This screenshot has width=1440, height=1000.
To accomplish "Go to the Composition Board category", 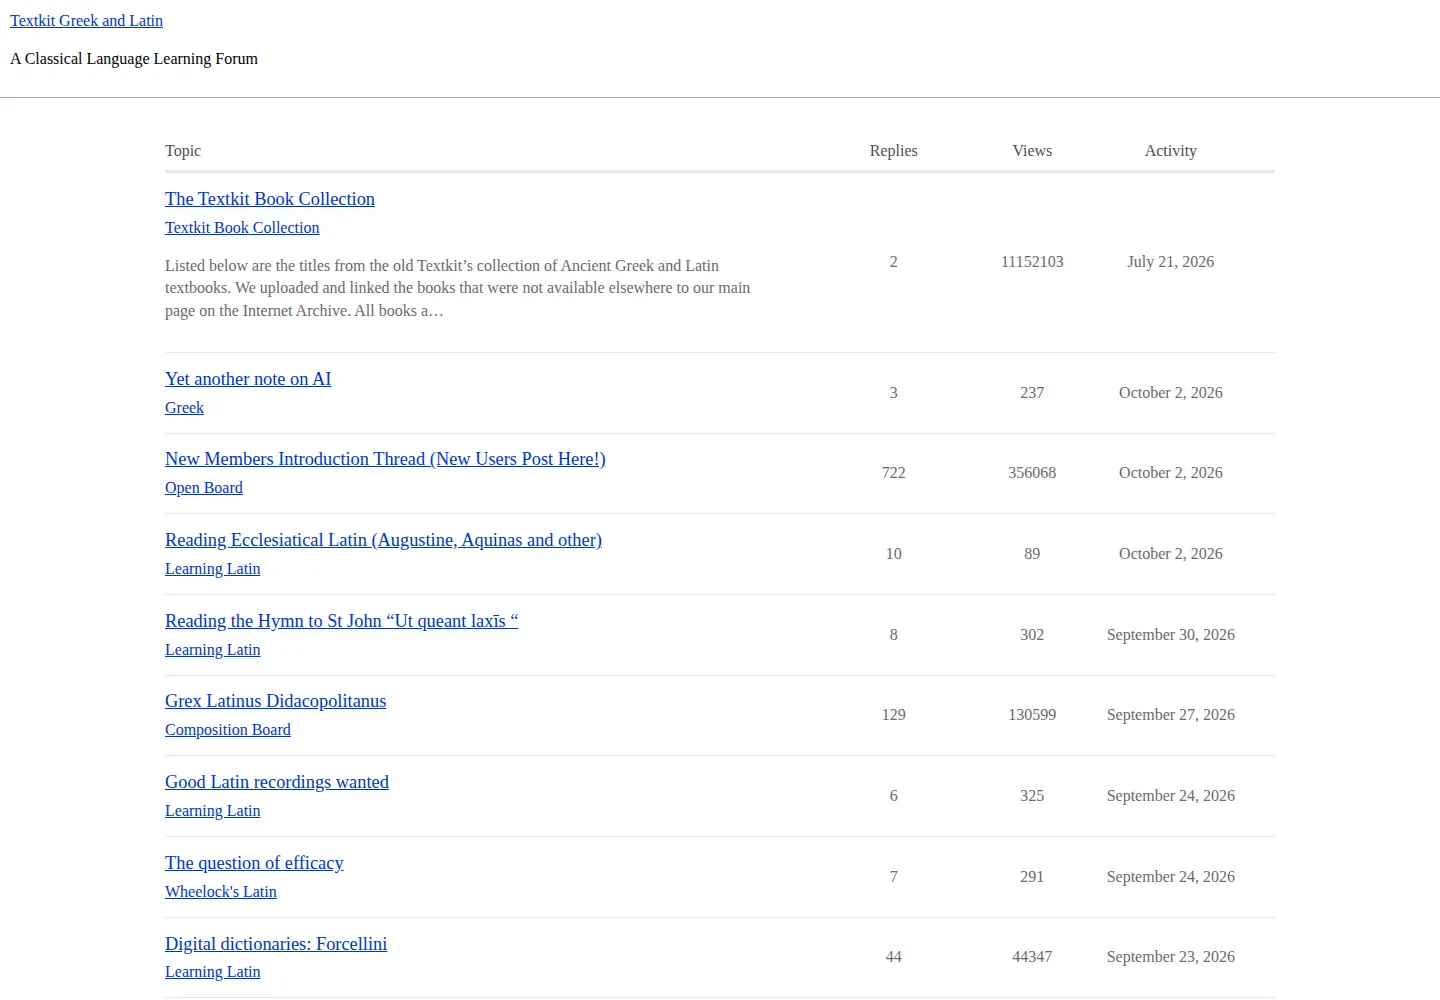I will [x=228, y=730].
